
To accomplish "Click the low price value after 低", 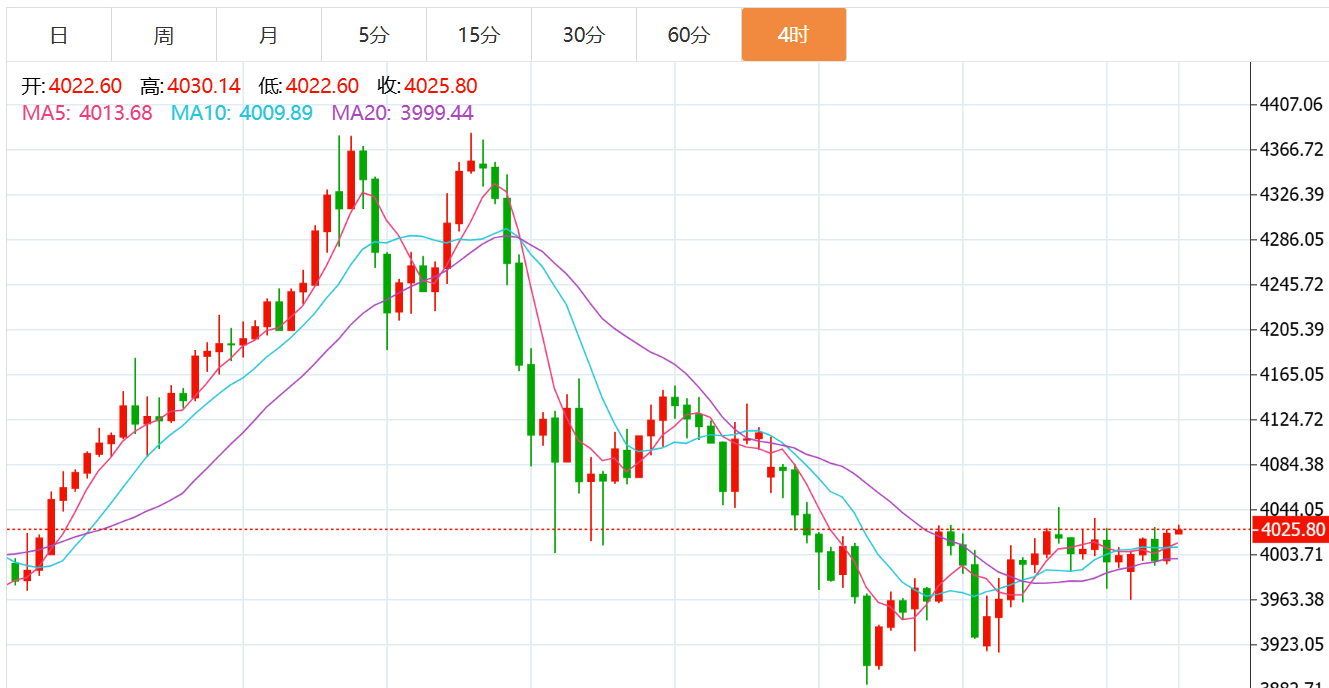I will pyautogui.click(x=322, y=87).
